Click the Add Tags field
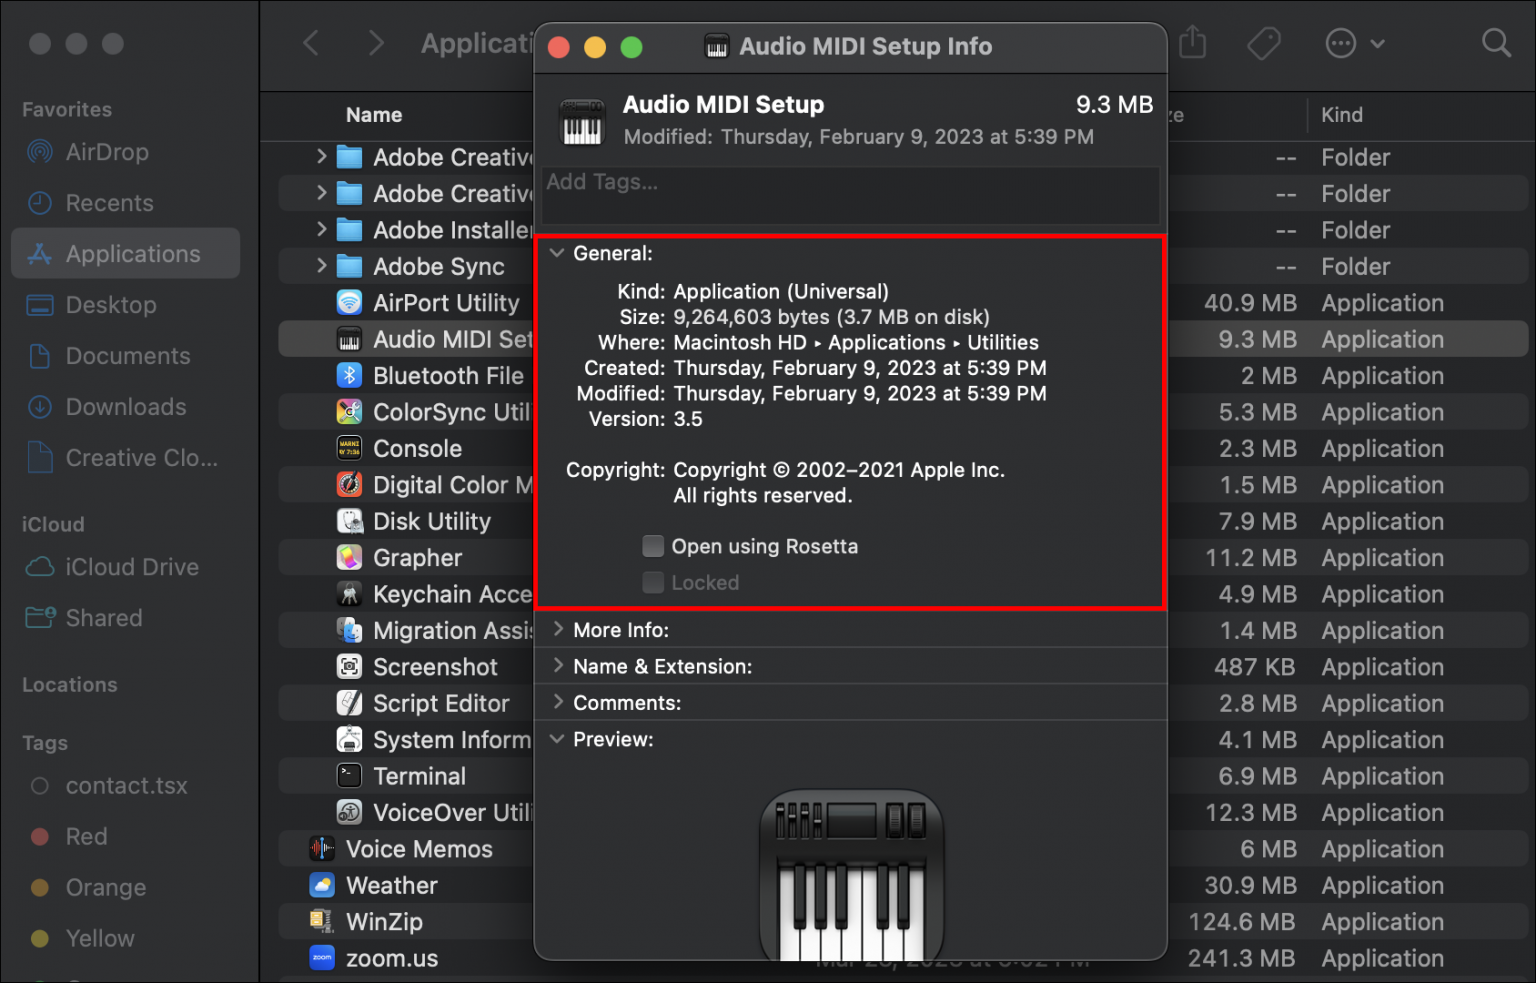Screen dimensions: 1536x983 [x=850, y=183]
